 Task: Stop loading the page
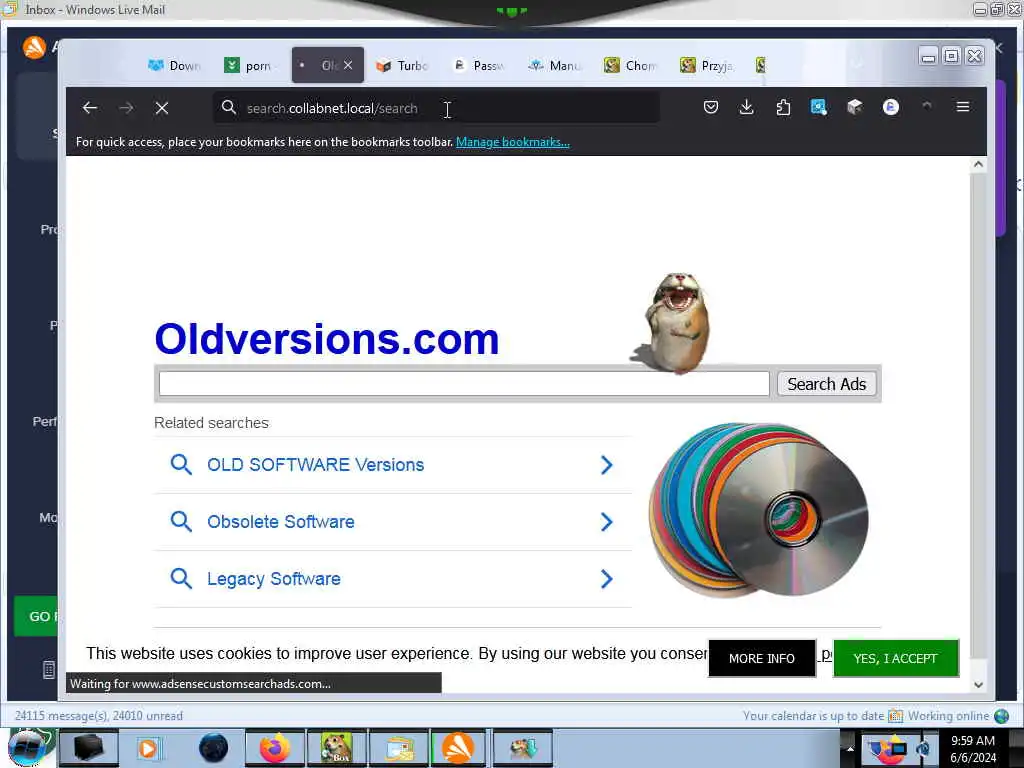(162, 108)
